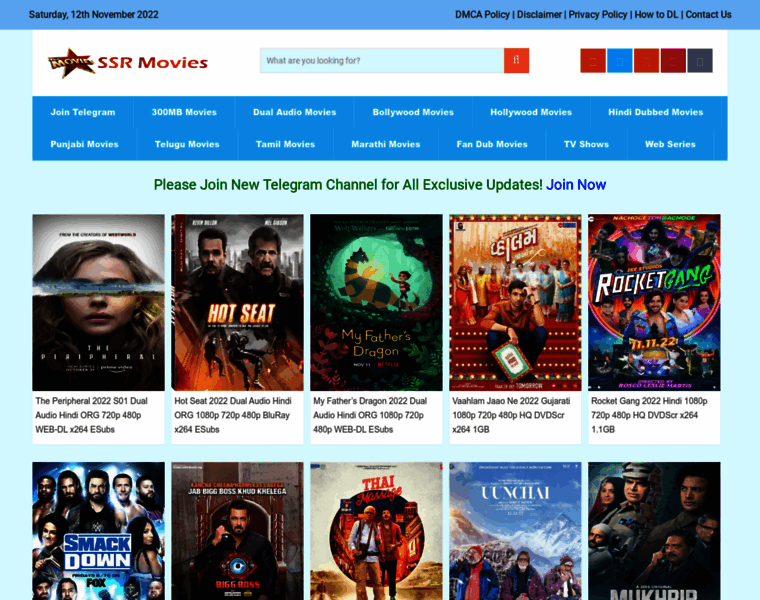
Task: Open The Peripheral poster thumbnail
Action: [98, 302]
